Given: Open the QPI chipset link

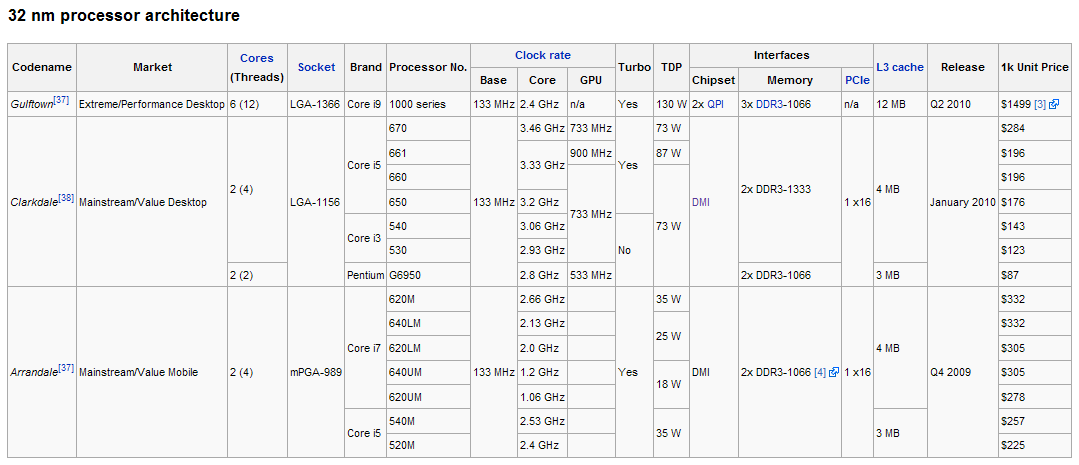Looking at the screenshot, I should click(716, 105).
